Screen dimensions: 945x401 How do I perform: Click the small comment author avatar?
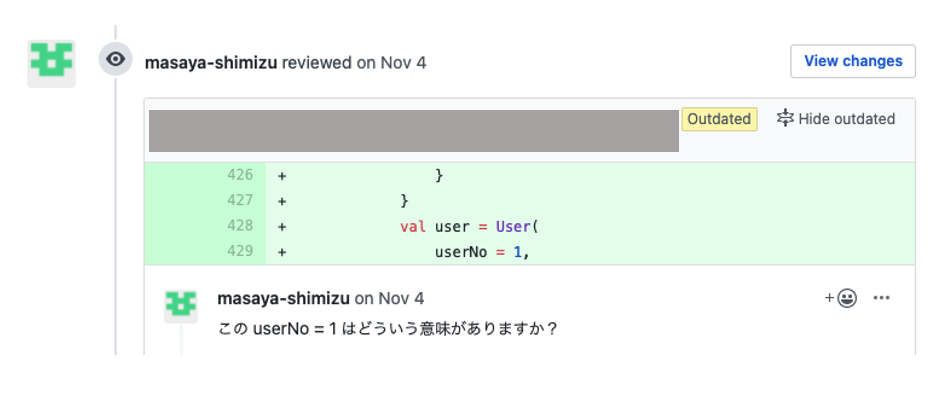click(x=181, y=306)
